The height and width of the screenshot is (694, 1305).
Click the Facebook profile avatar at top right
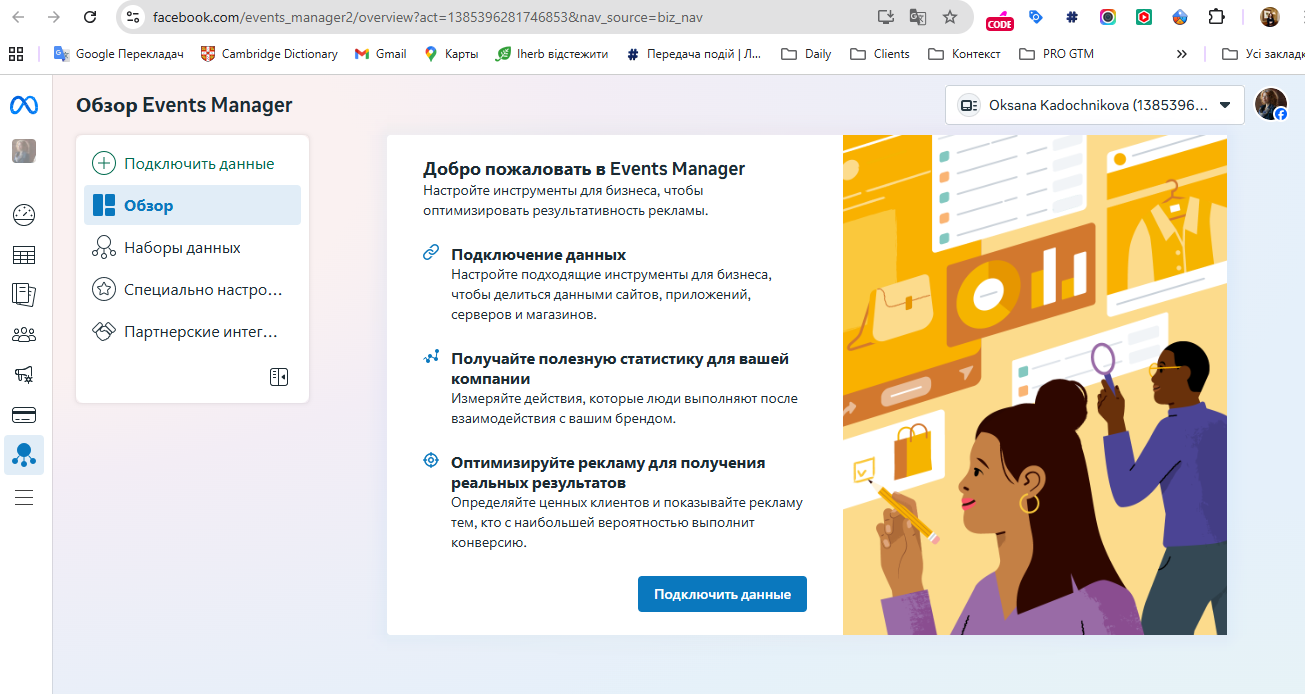click(x=1271, y=105)
